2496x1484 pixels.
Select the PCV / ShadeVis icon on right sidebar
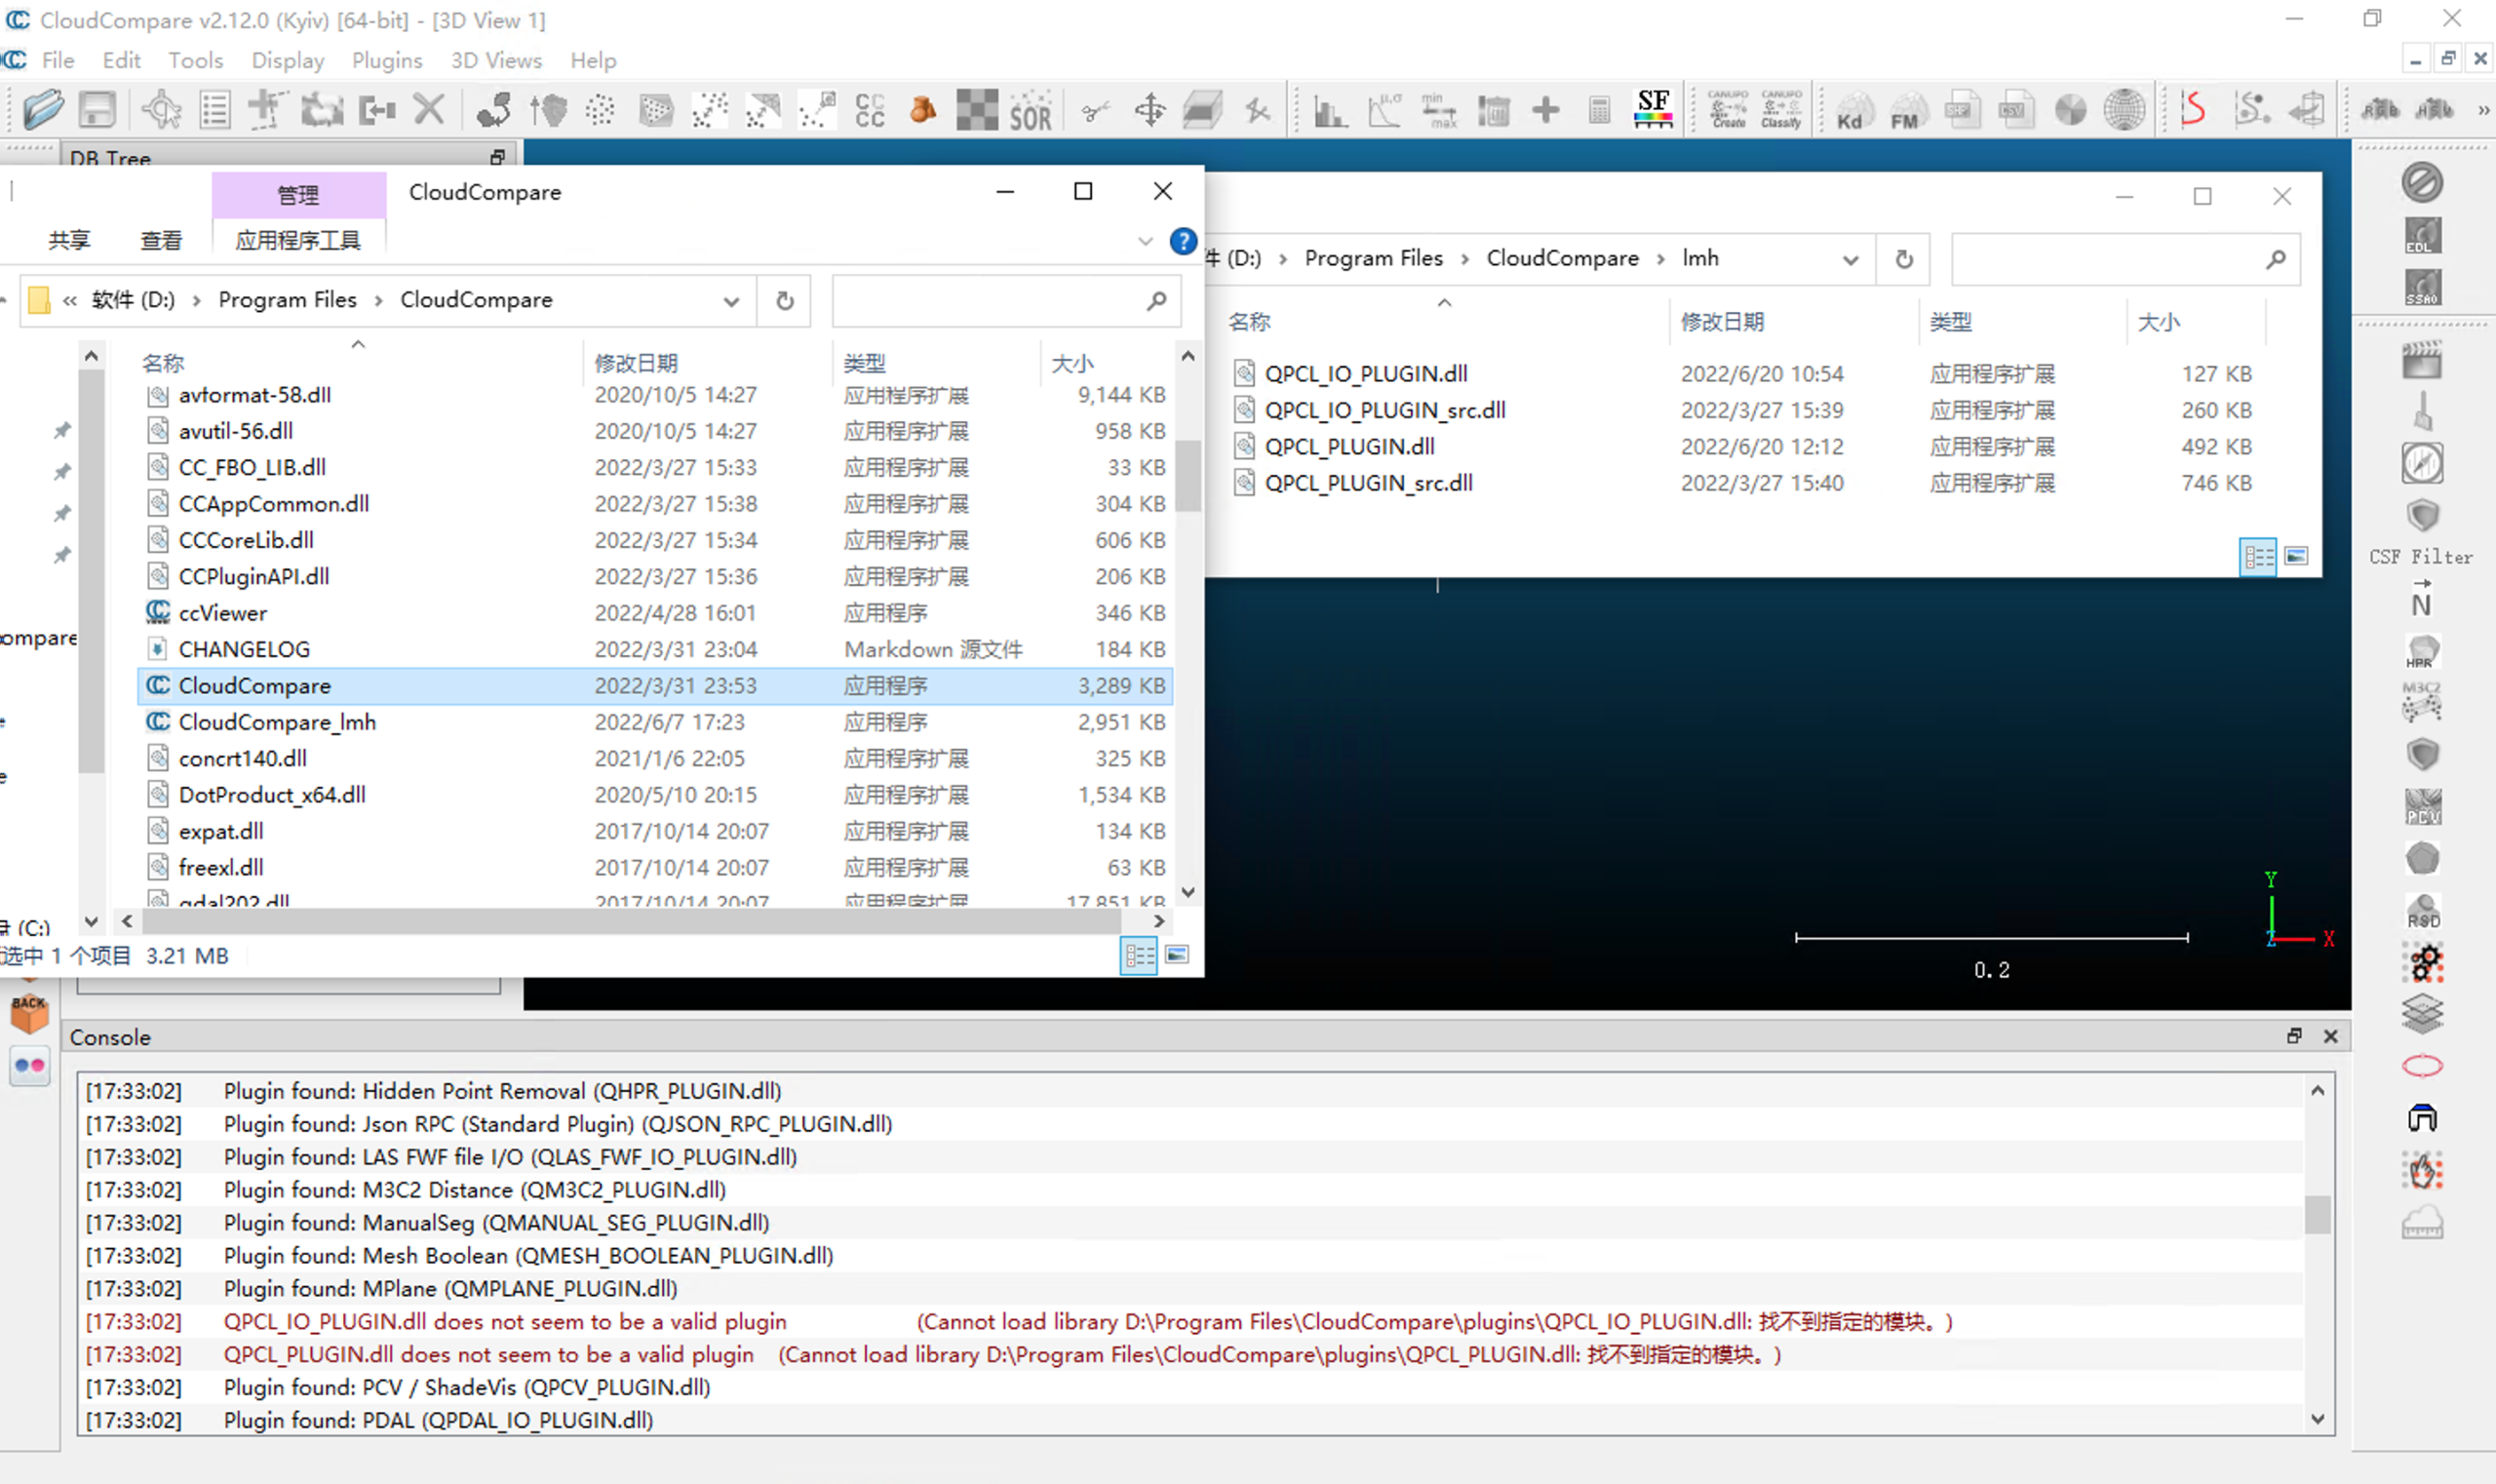click(2424, 807)
